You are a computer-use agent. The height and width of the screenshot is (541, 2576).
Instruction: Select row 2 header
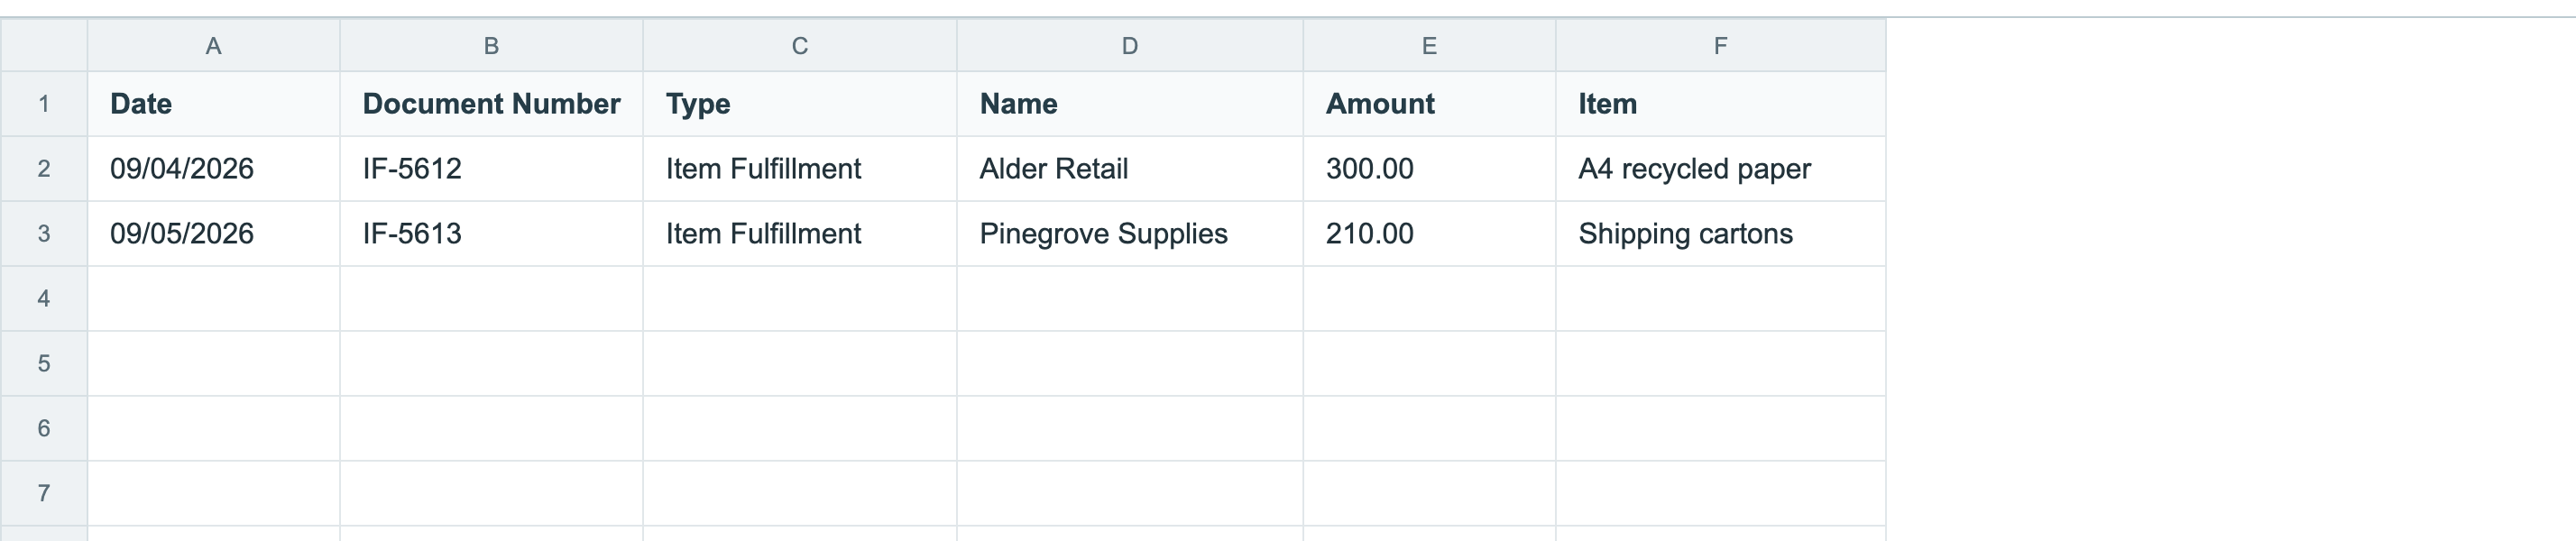point(44,169)
